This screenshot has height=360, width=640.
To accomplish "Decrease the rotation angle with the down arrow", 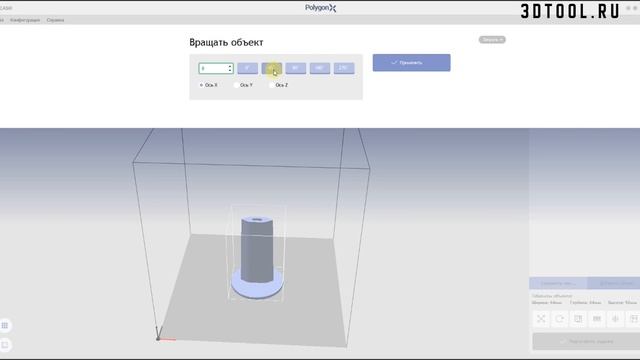I will (230, 71).
